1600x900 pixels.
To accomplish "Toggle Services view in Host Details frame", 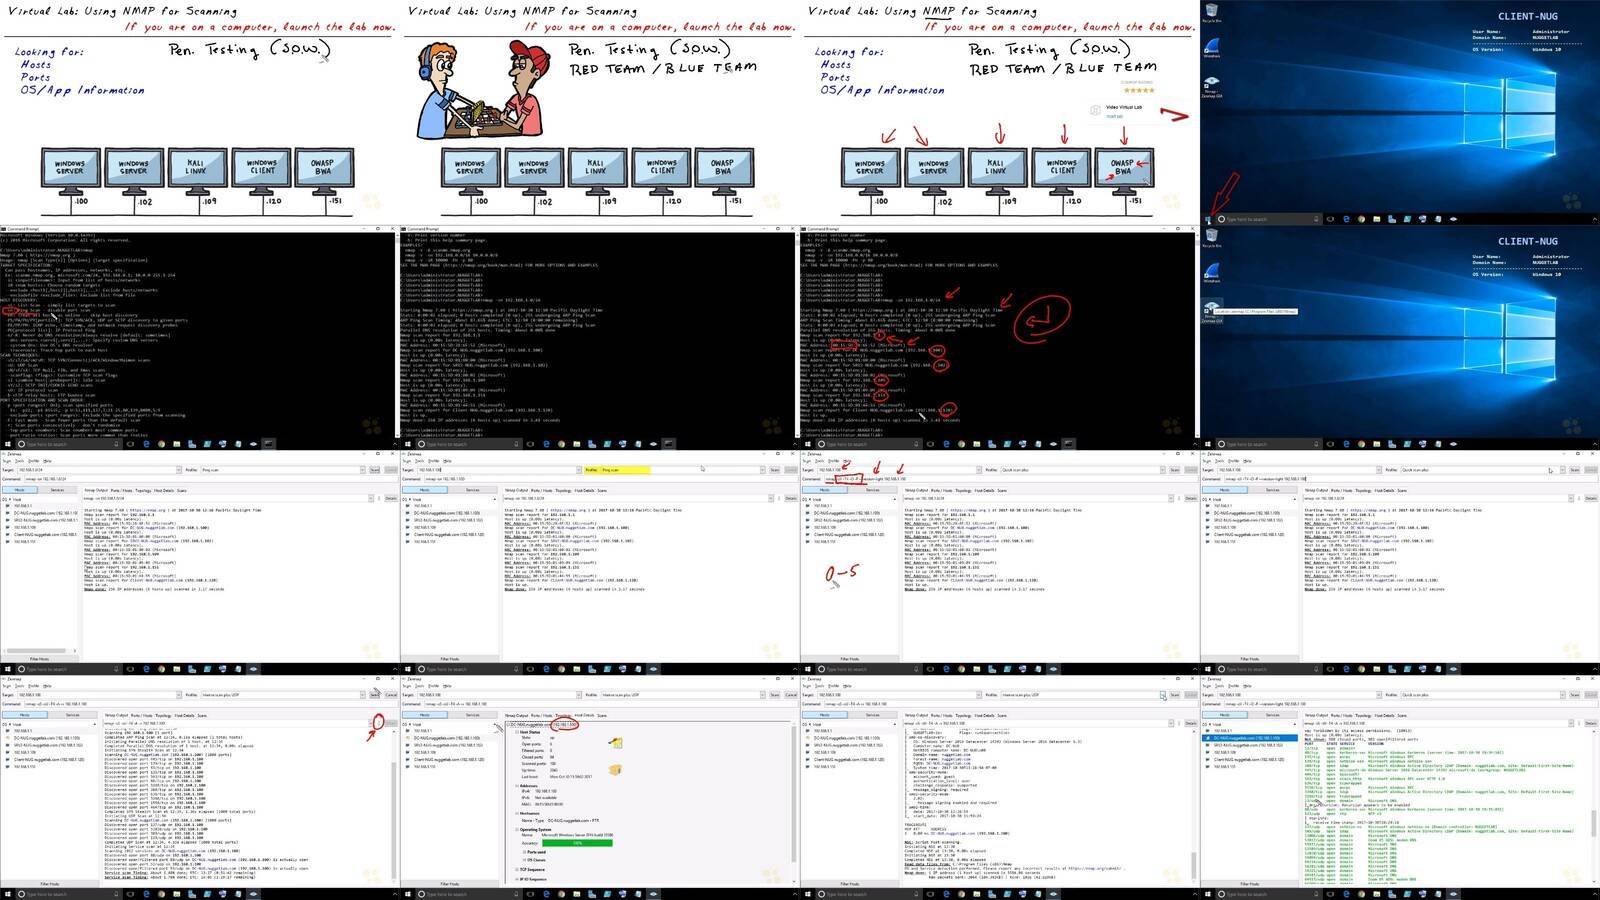I will click(x=473, y=715).
